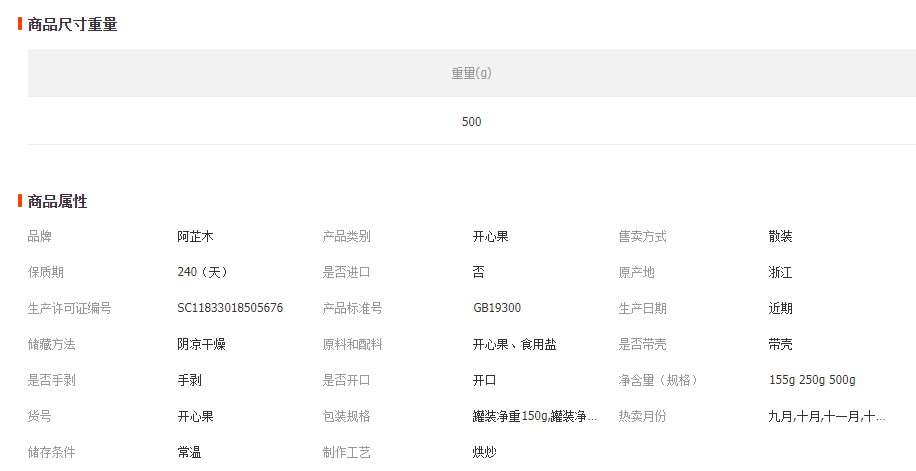Click the 商品尺寸重量 section heading

point(72,25)
